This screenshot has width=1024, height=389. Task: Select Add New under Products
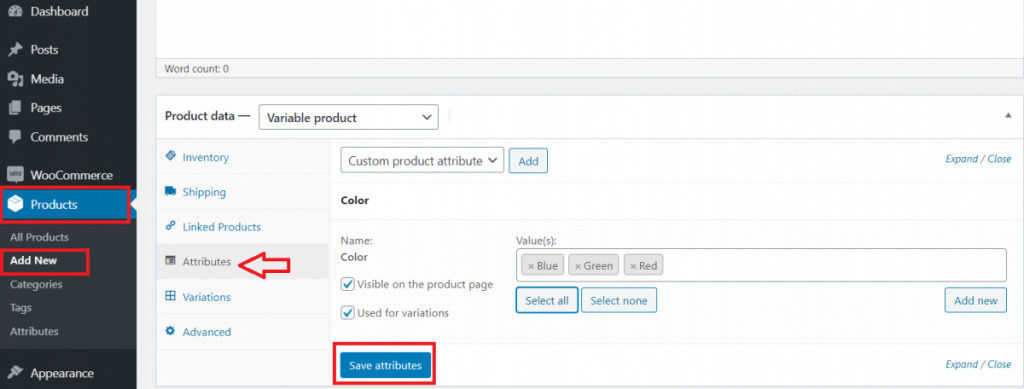(x=33, y=260)
